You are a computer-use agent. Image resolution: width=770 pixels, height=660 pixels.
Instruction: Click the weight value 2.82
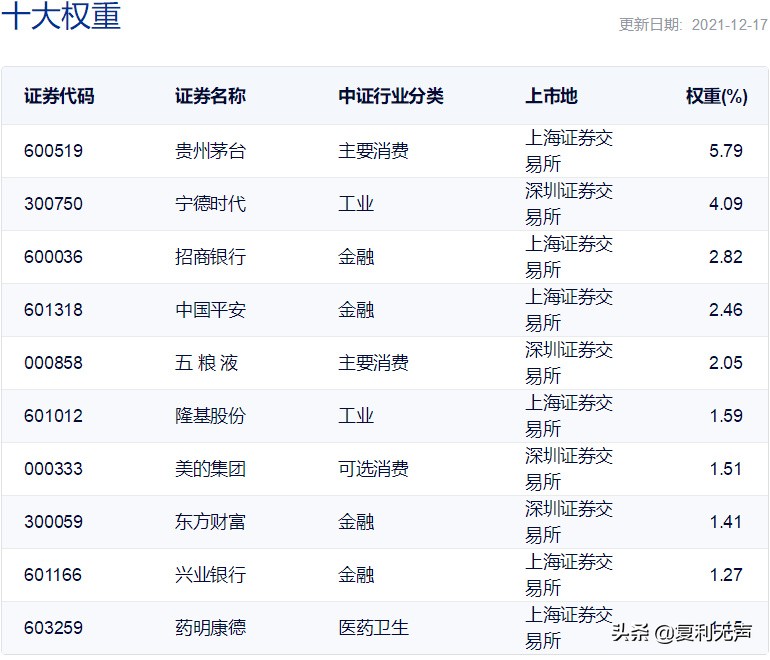point(726,257)
